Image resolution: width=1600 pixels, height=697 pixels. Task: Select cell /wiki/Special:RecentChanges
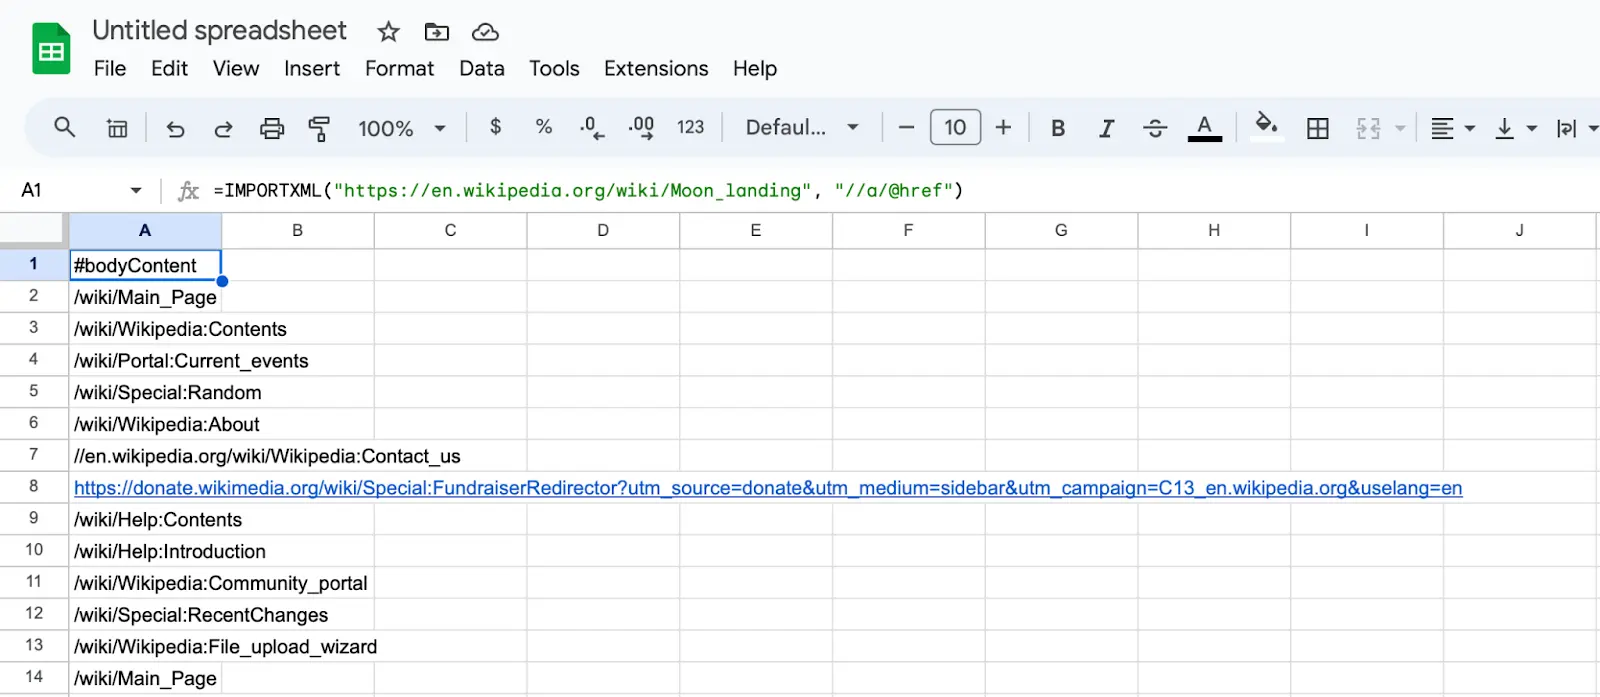(145, 614)
